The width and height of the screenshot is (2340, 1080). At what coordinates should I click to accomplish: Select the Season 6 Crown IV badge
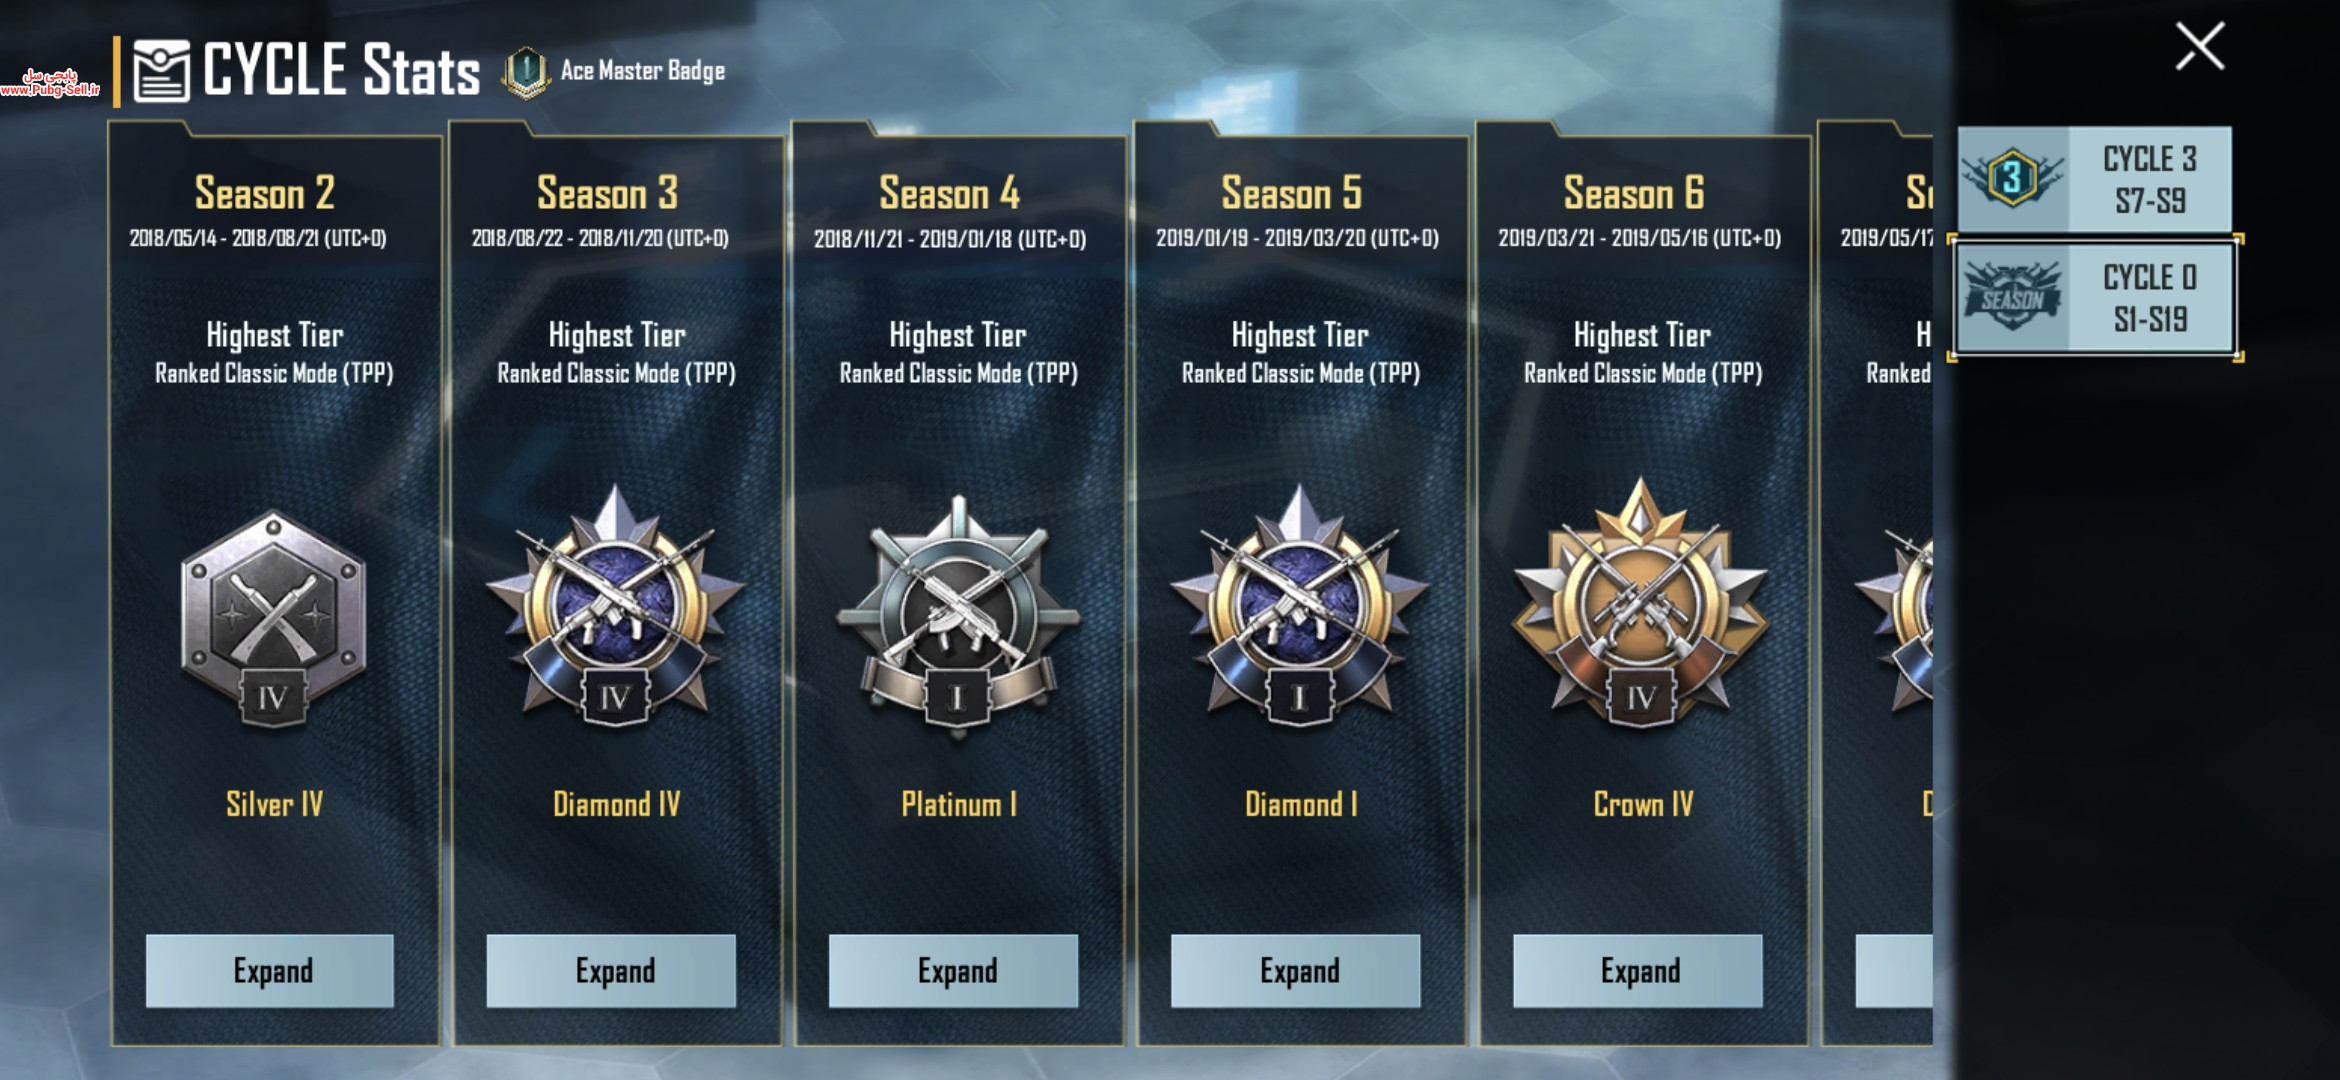point(1640,602)
